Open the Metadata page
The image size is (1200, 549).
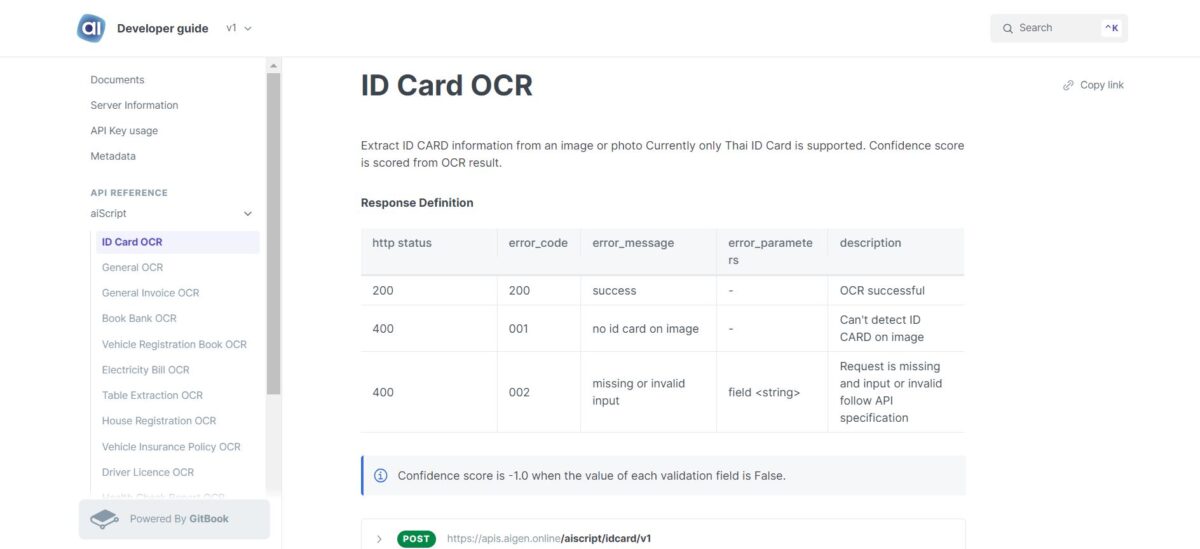click(x=113, y=156)
